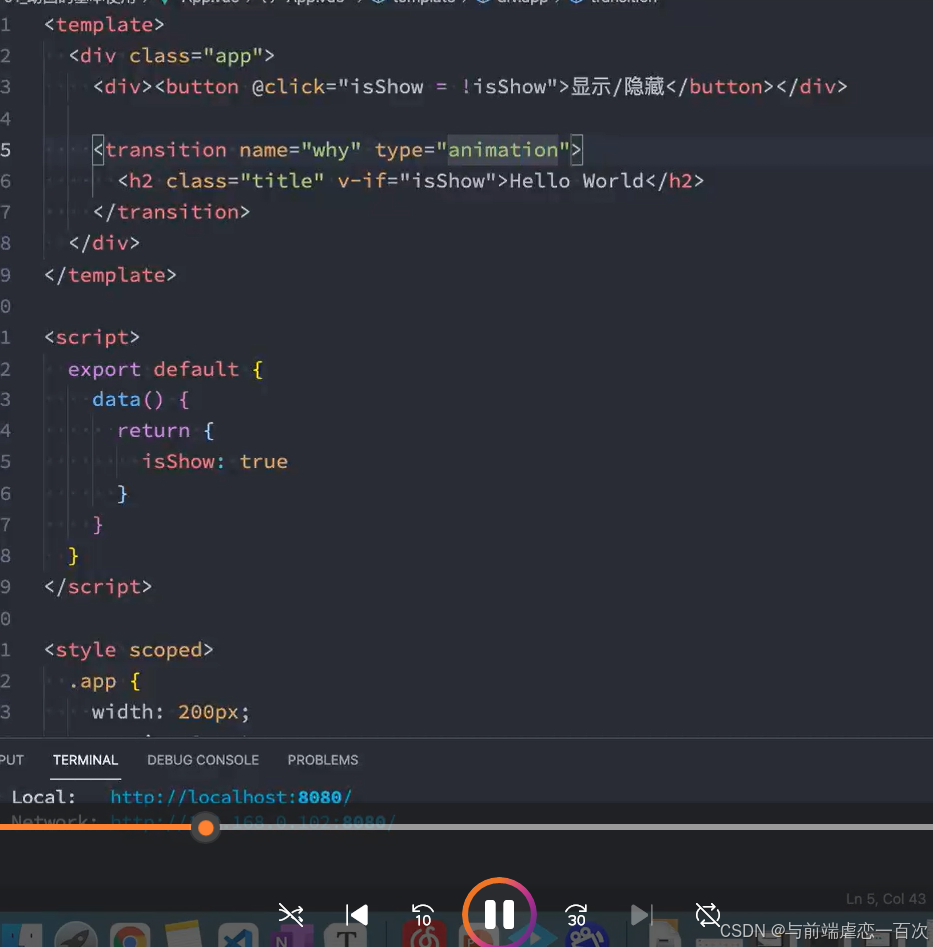Toggle the repeat loop icon

click(707, 914)
